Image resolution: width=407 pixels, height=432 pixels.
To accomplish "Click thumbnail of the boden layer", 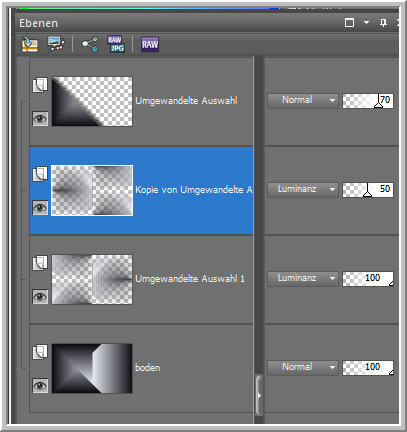I will [92, 368].
